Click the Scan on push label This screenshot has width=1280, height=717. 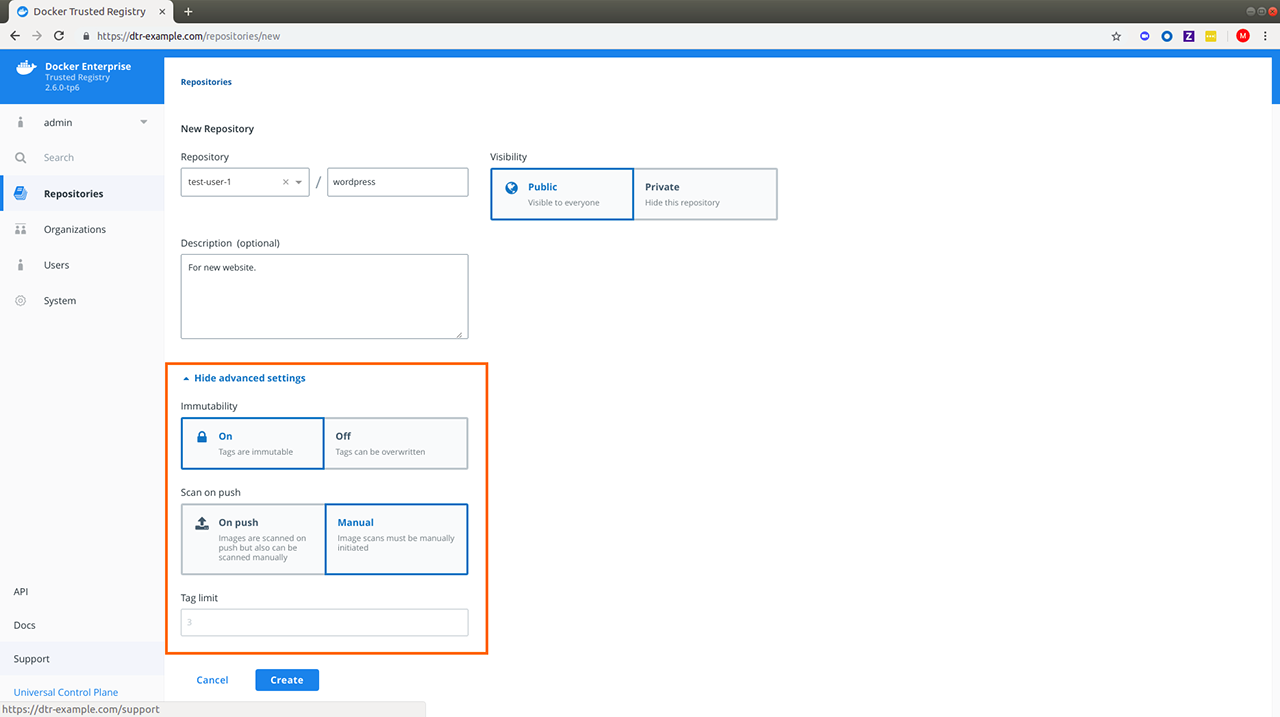(211, 492)
